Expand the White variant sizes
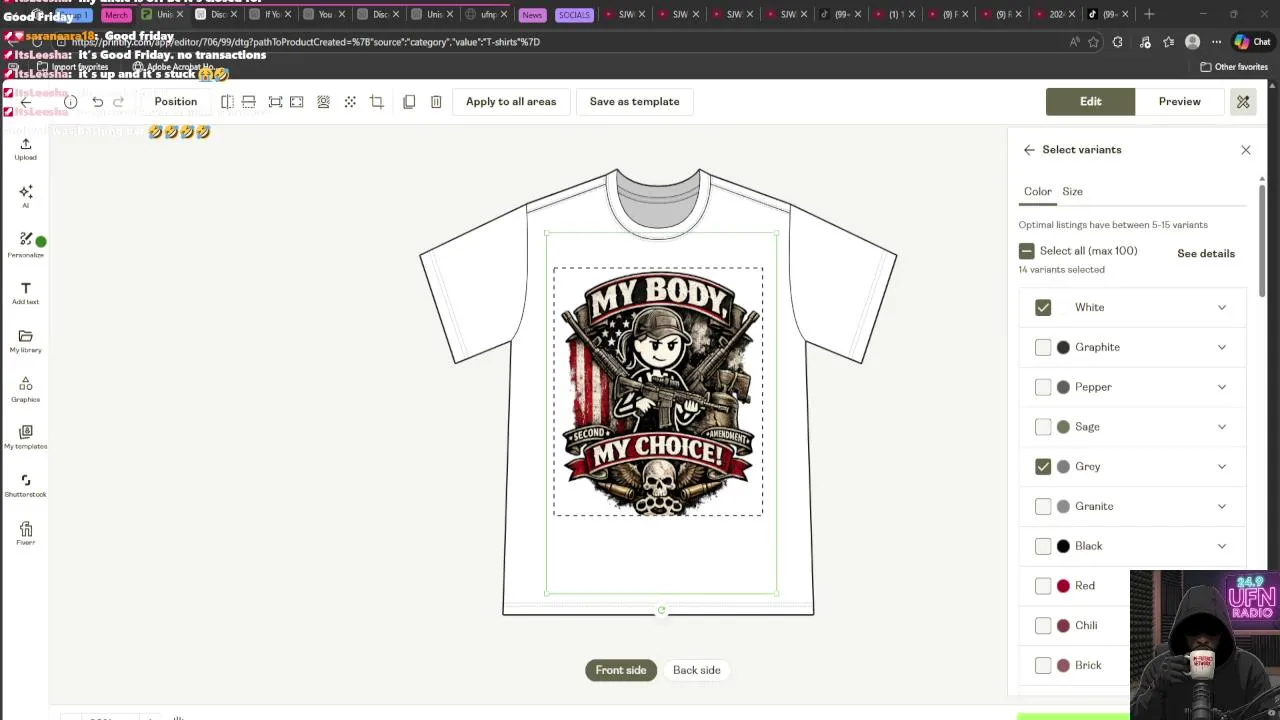This screenshot has height=720, width=1280. pos(1222,307)
